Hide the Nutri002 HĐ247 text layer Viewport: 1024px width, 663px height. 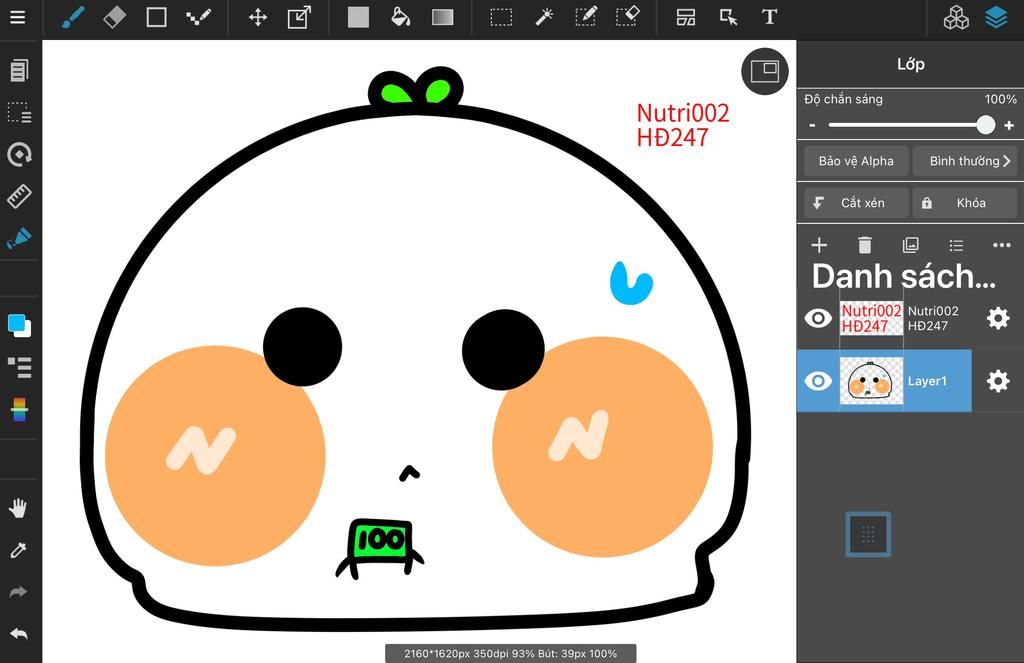click(818, 318)
